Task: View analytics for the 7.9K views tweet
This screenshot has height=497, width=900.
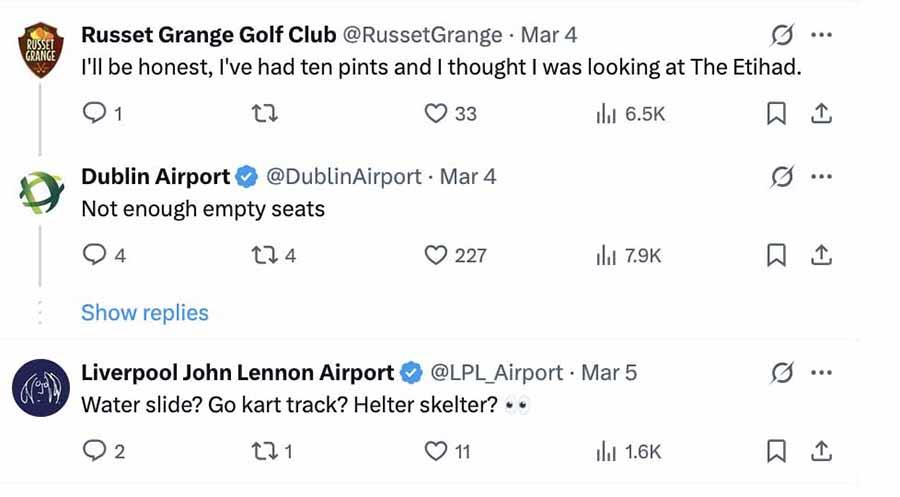Action: (629, 255)
